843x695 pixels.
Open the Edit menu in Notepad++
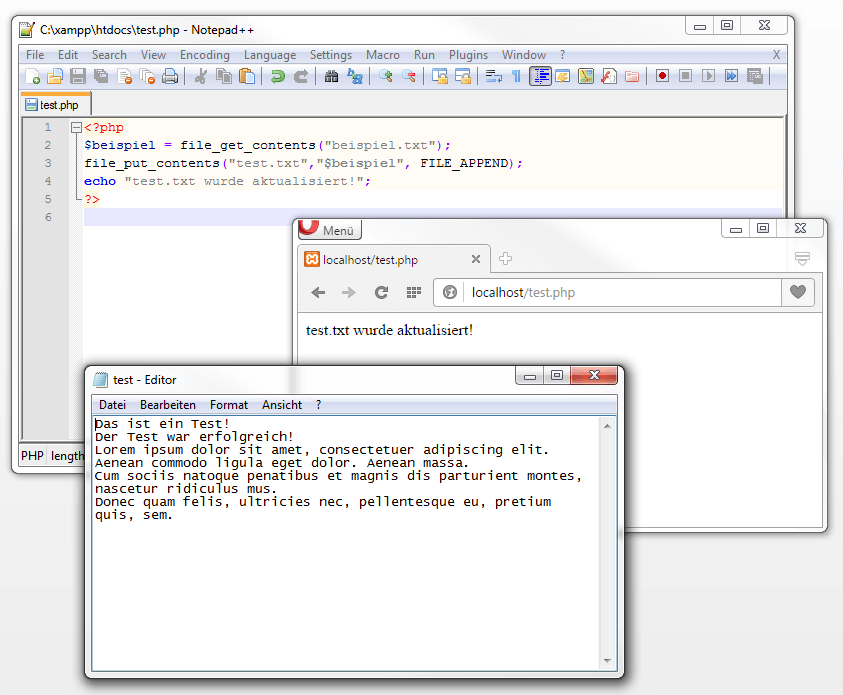[68, 55]
